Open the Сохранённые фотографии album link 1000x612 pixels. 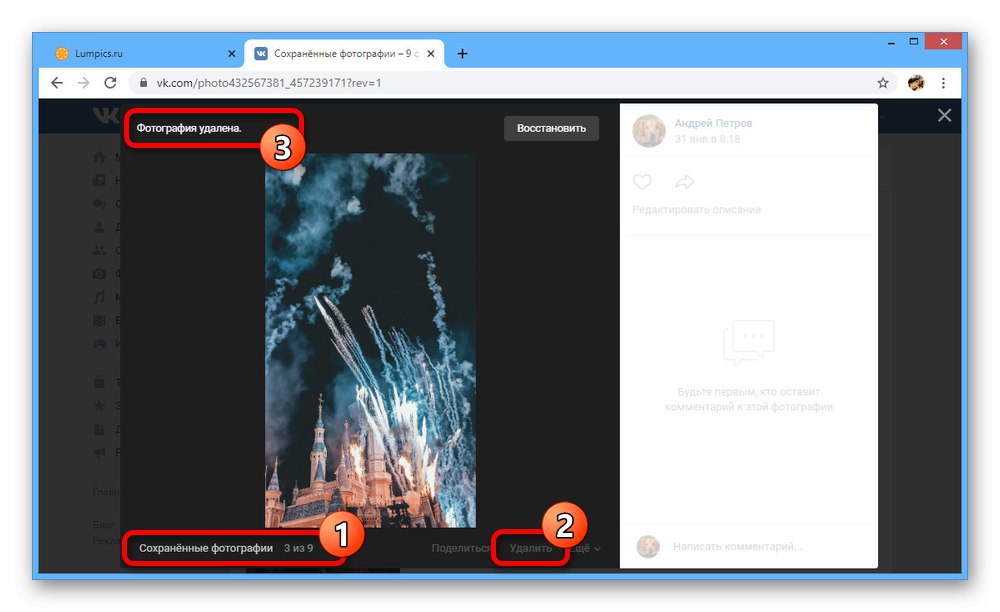point(206,548)
